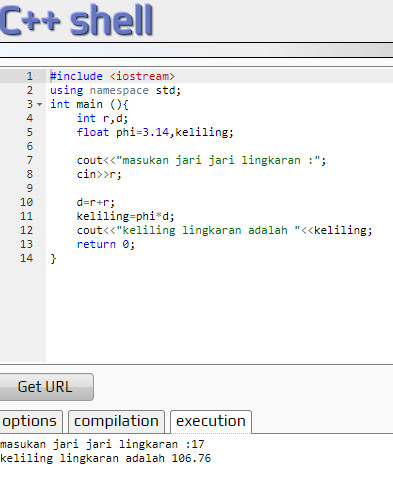The height and width of the screenshot is (487, 393).
Task: Select the execution tab
Action: click(211, 421)
